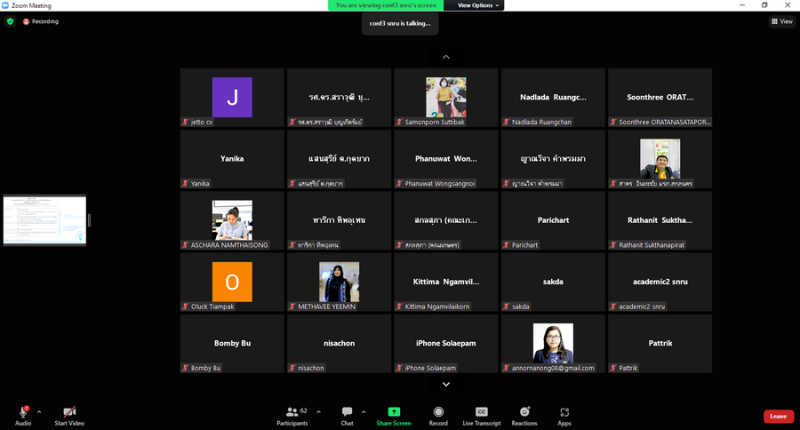This screenshot has height=430, width=800.
Task: Click the red Leave button
Action: (777, 416)
